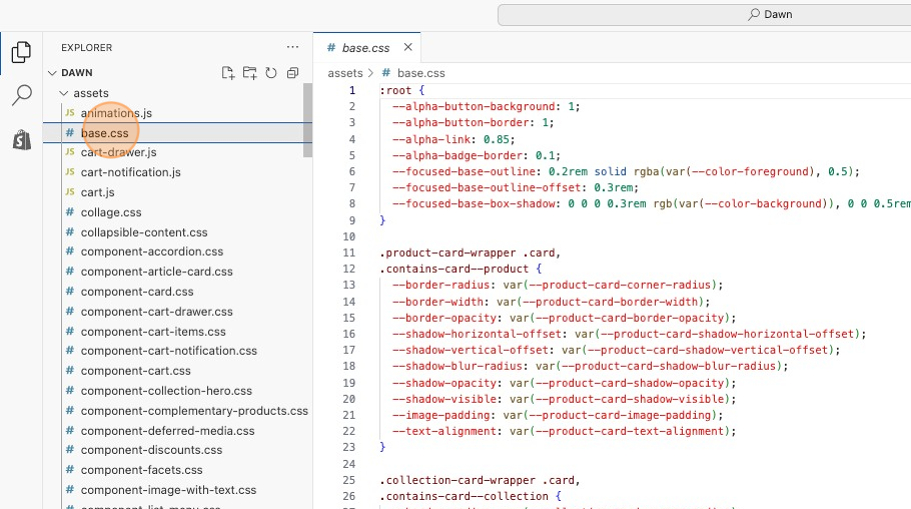911x509 pixels.
Task: Open Explorer's more actions ellipsis menu
Action: 292,47
